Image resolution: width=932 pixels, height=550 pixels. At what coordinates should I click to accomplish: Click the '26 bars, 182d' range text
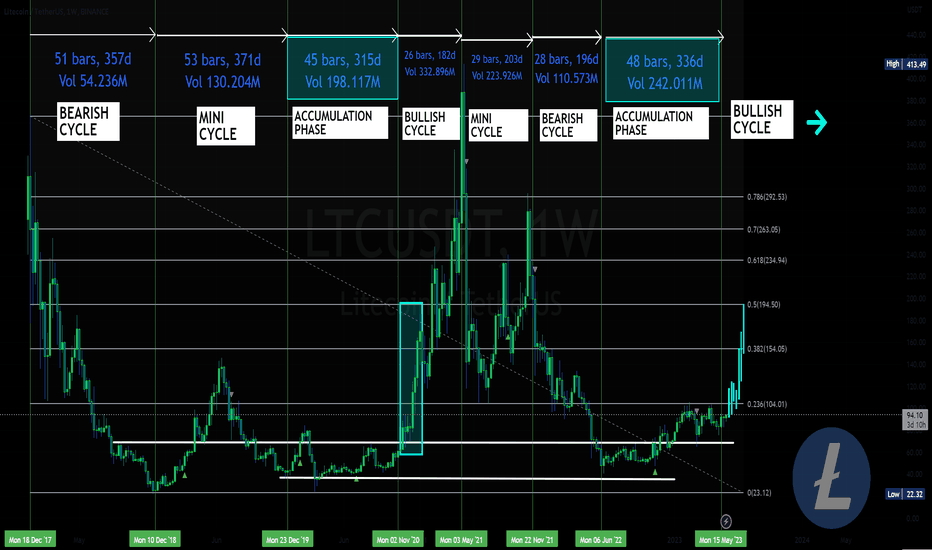click(430, 55)
